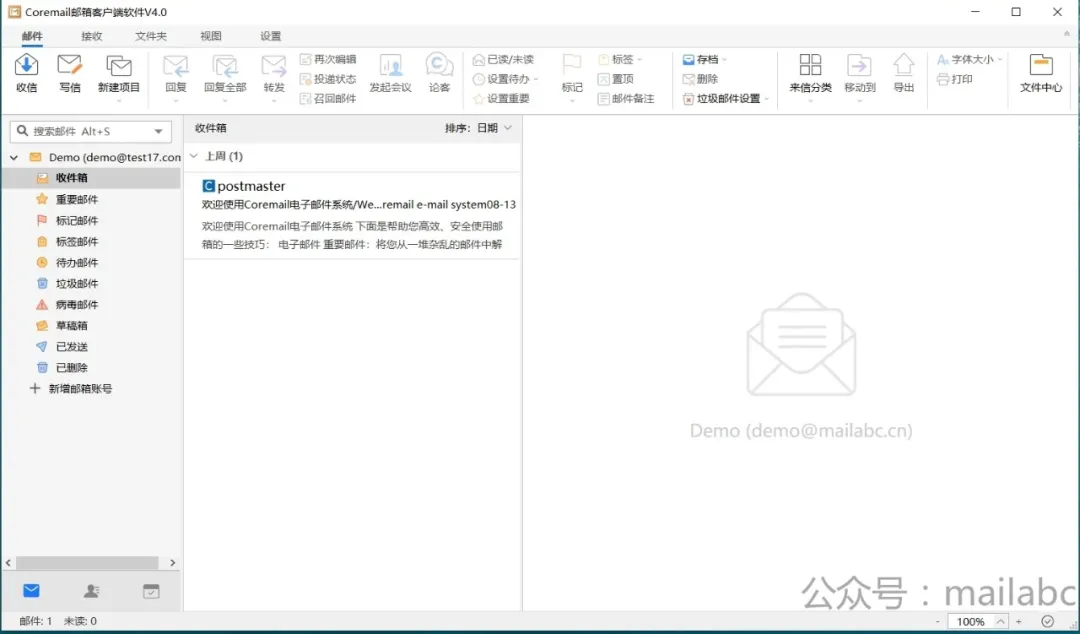Screen dimensions: 1080x634
Task: Click the folder pane scrollbar right arrow
Action: pos(172,562)
